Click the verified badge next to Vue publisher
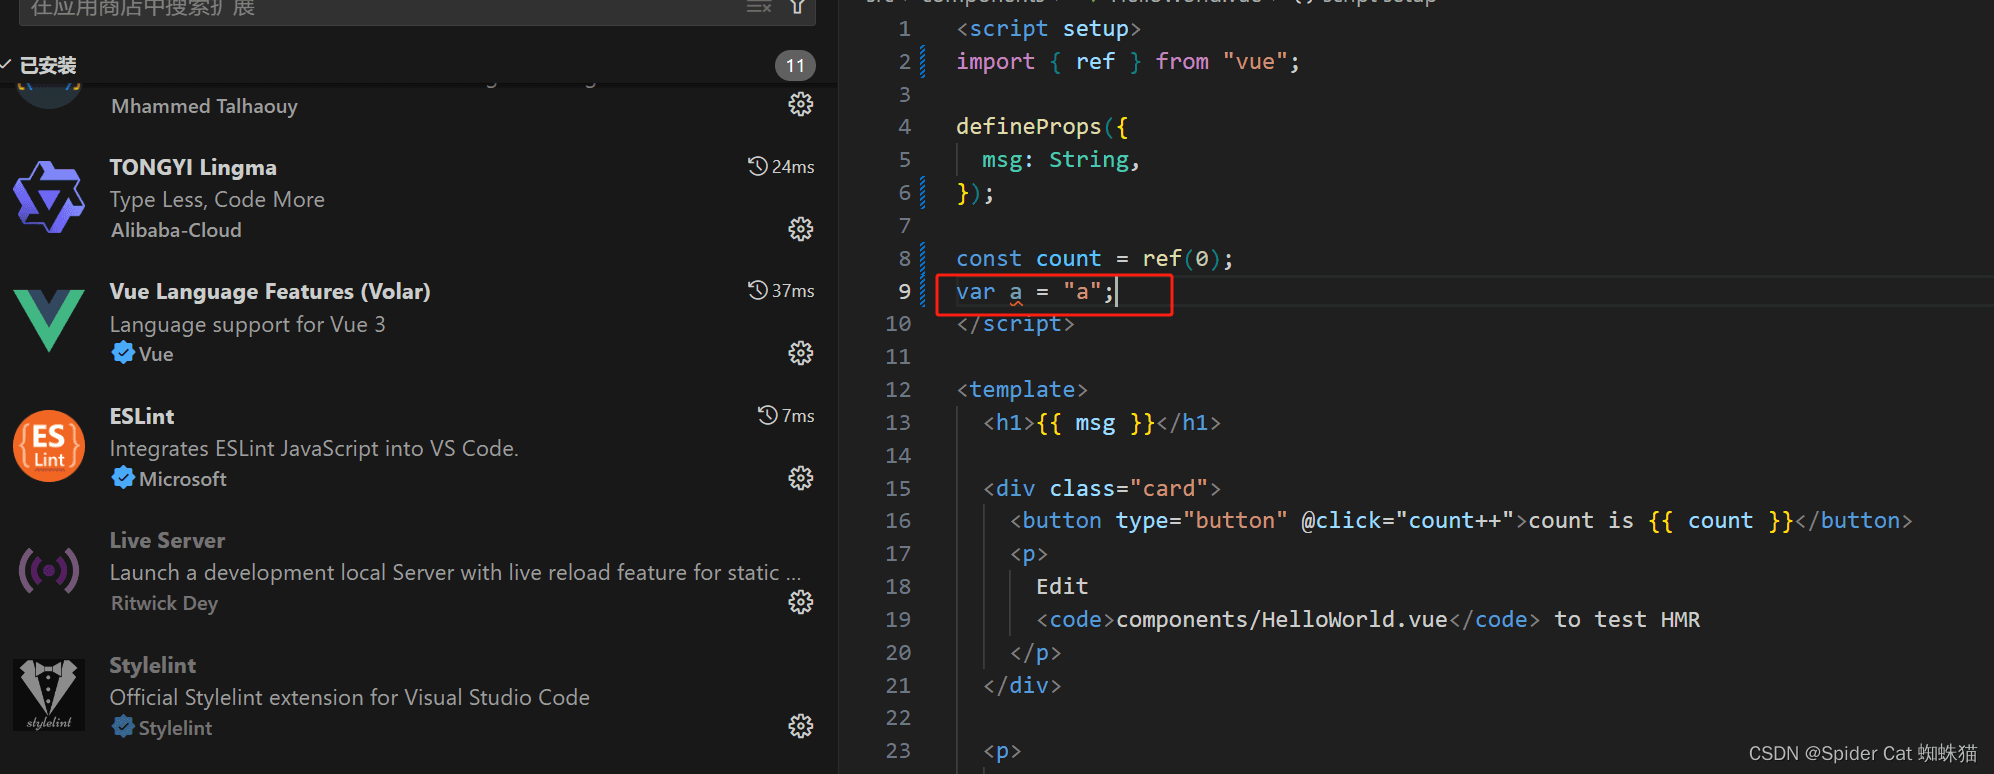This screenshot has width=1994, height=774. tap(123, 353)
